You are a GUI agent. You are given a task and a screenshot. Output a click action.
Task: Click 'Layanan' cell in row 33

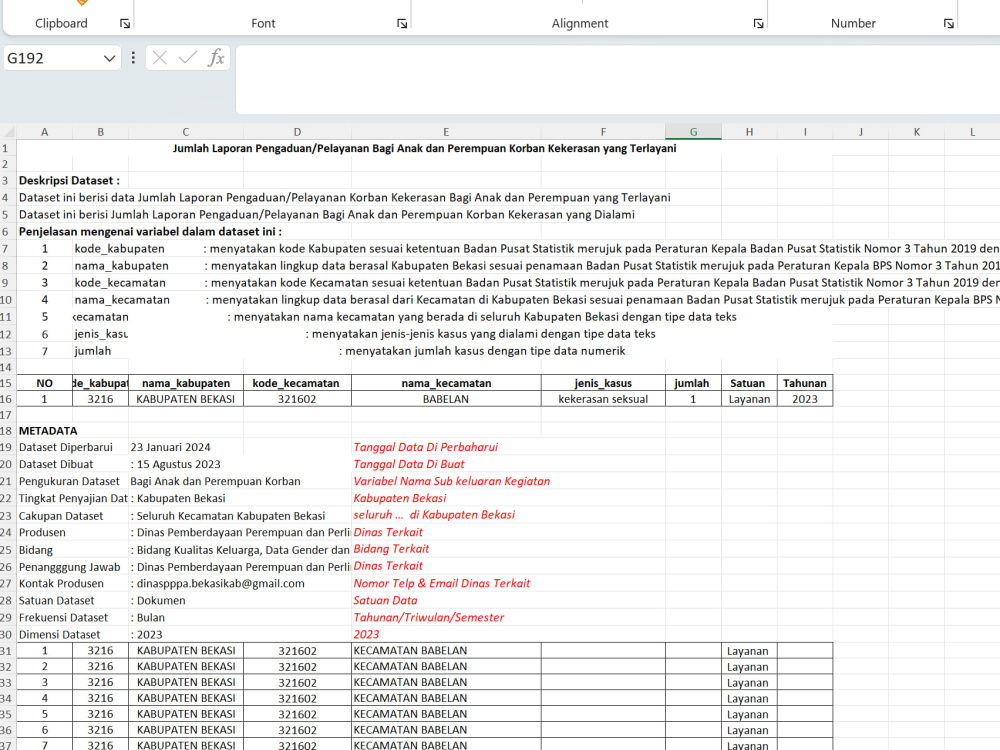(x=747, y=683)
